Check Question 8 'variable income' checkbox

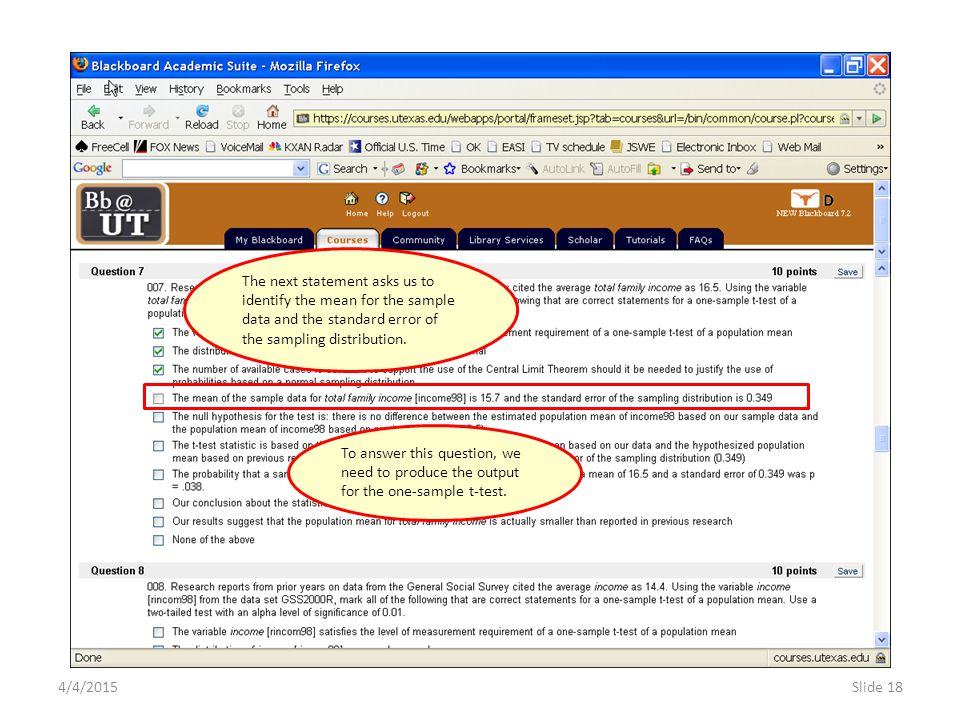click(159, 632)
